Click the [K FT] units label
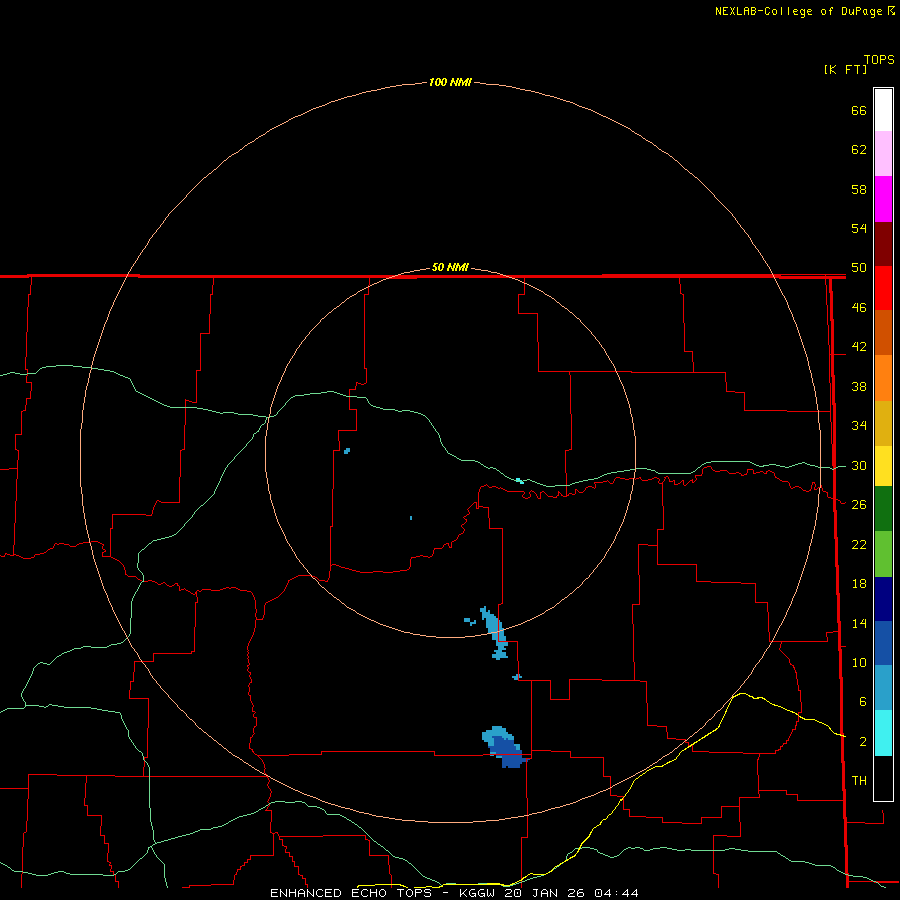The image size is (900, 900). click(845, 69)
